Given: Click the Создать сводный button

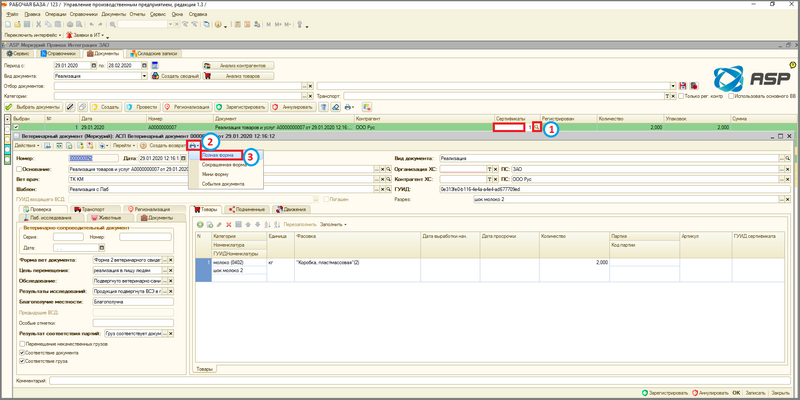Looking at the screenshot, I should (176, 76).
